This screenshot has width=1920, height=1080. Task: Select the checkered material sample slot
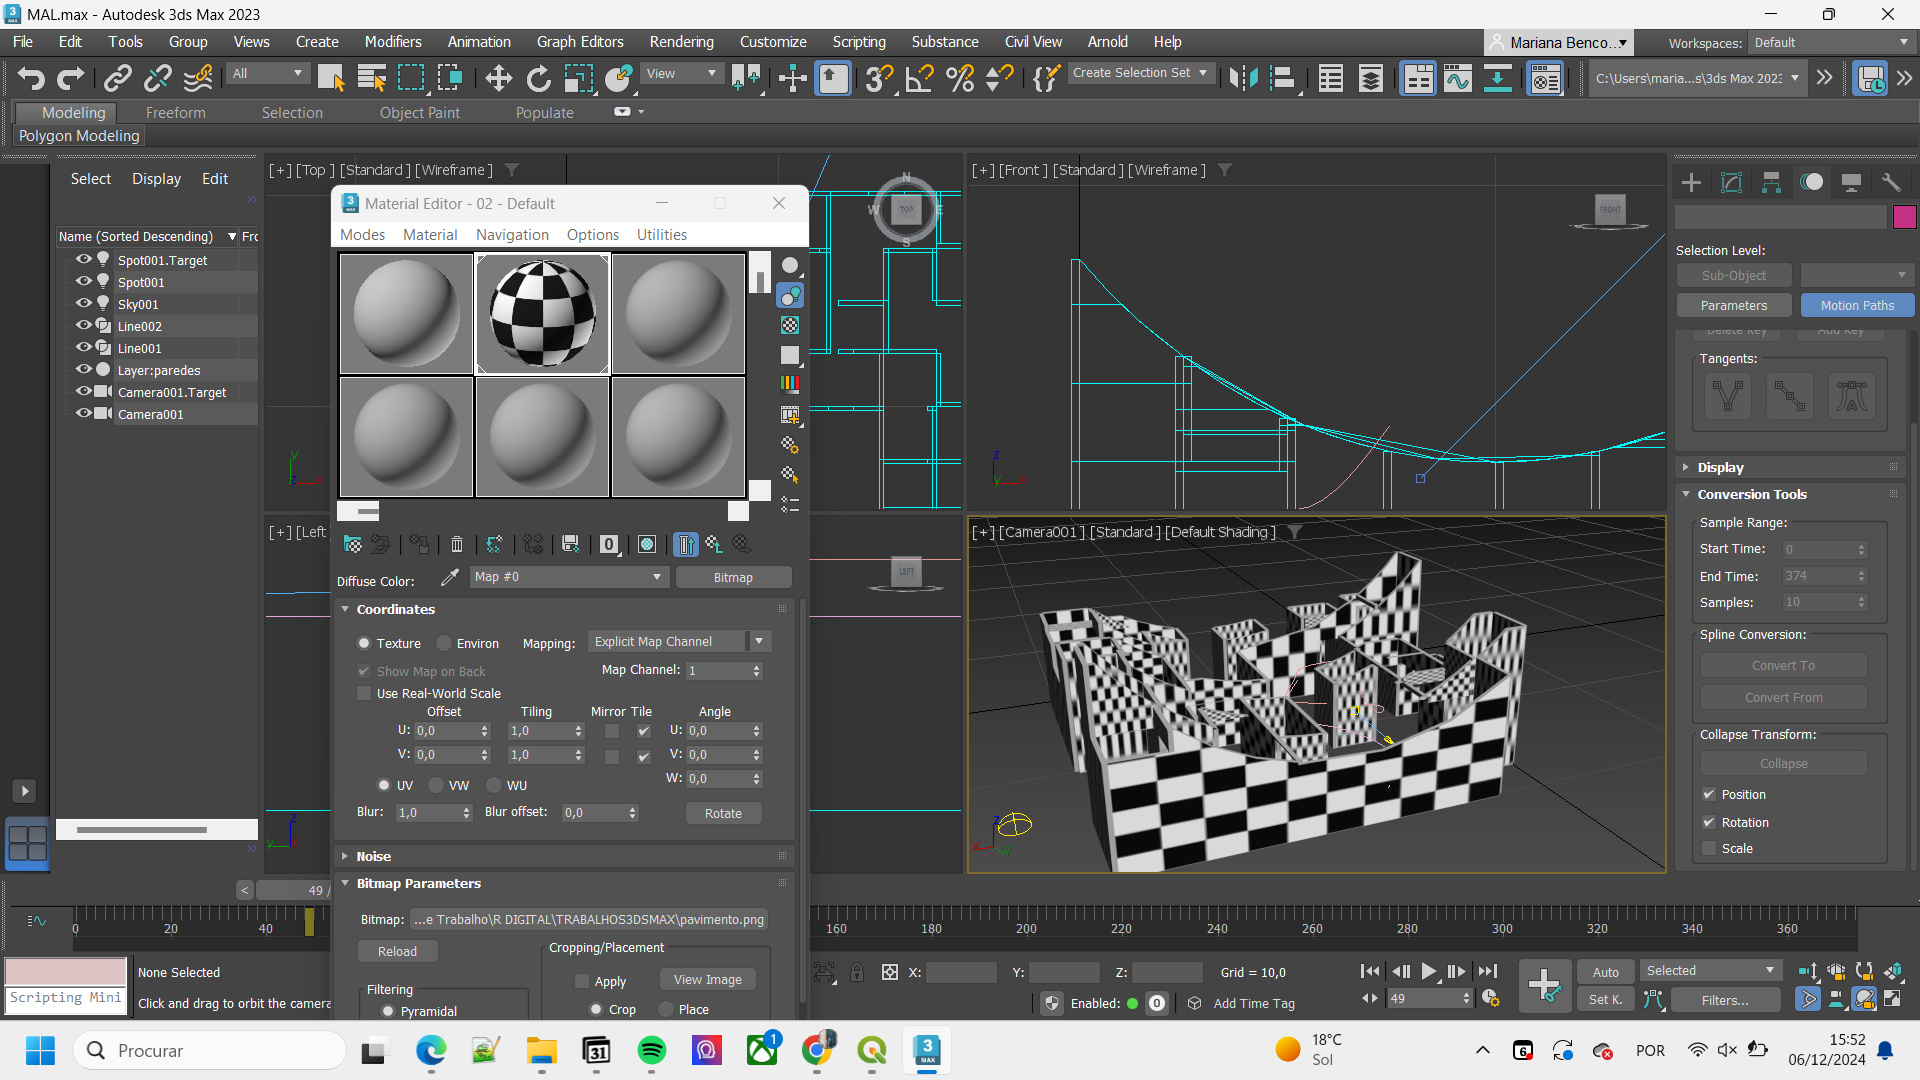[x=542, y=314]
